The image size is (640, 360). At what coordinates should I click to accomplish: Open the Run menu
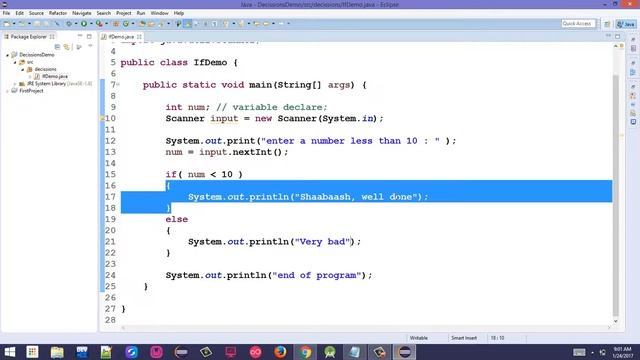coord(140,13)
